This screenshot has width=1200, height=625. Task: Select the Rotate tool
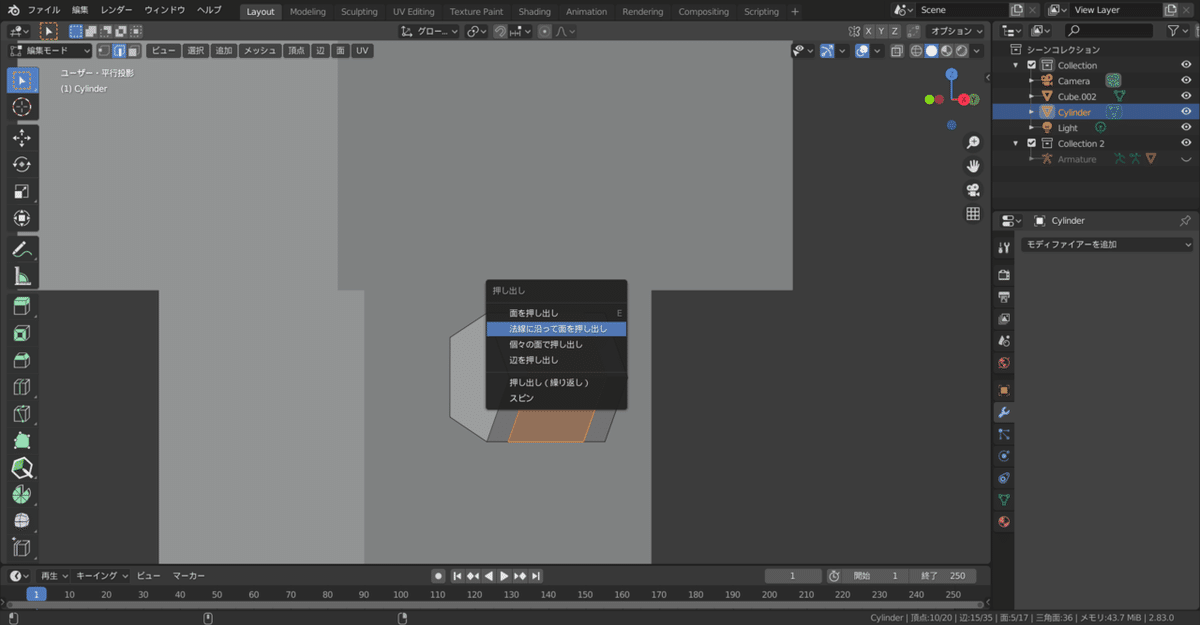pyautogui.click(x=22, y=164)
